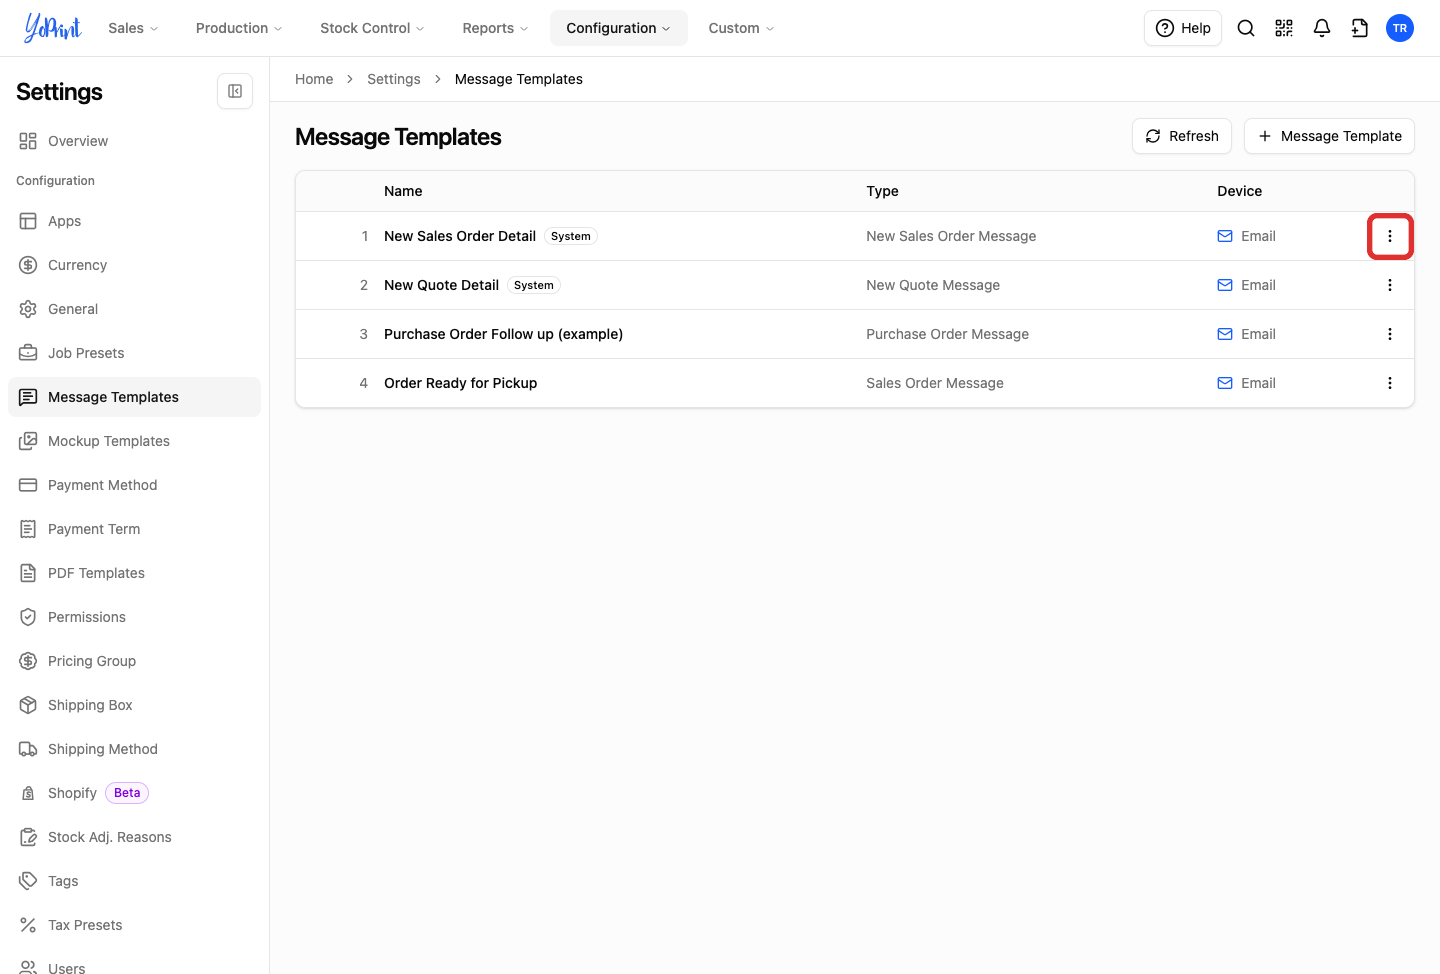
Task: Select Message Templates in the sidebar
Action: [134, 397]
